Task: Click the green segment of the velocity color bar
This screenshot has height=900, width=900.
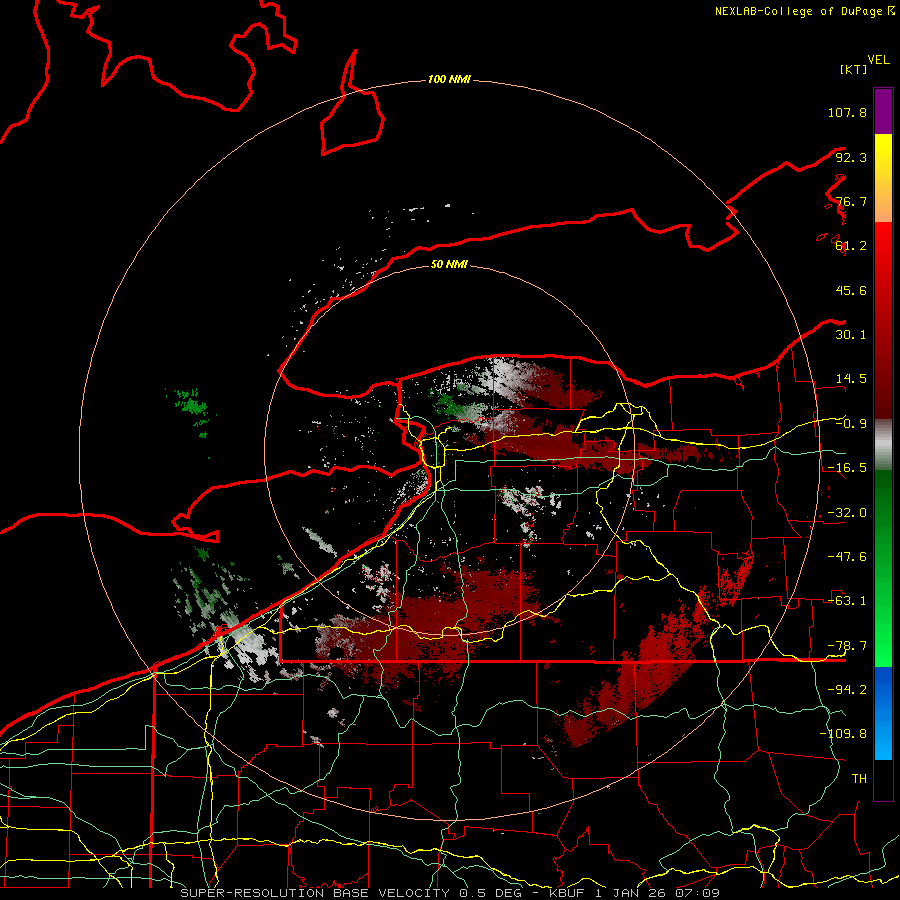Action: (x=883, y=568)
